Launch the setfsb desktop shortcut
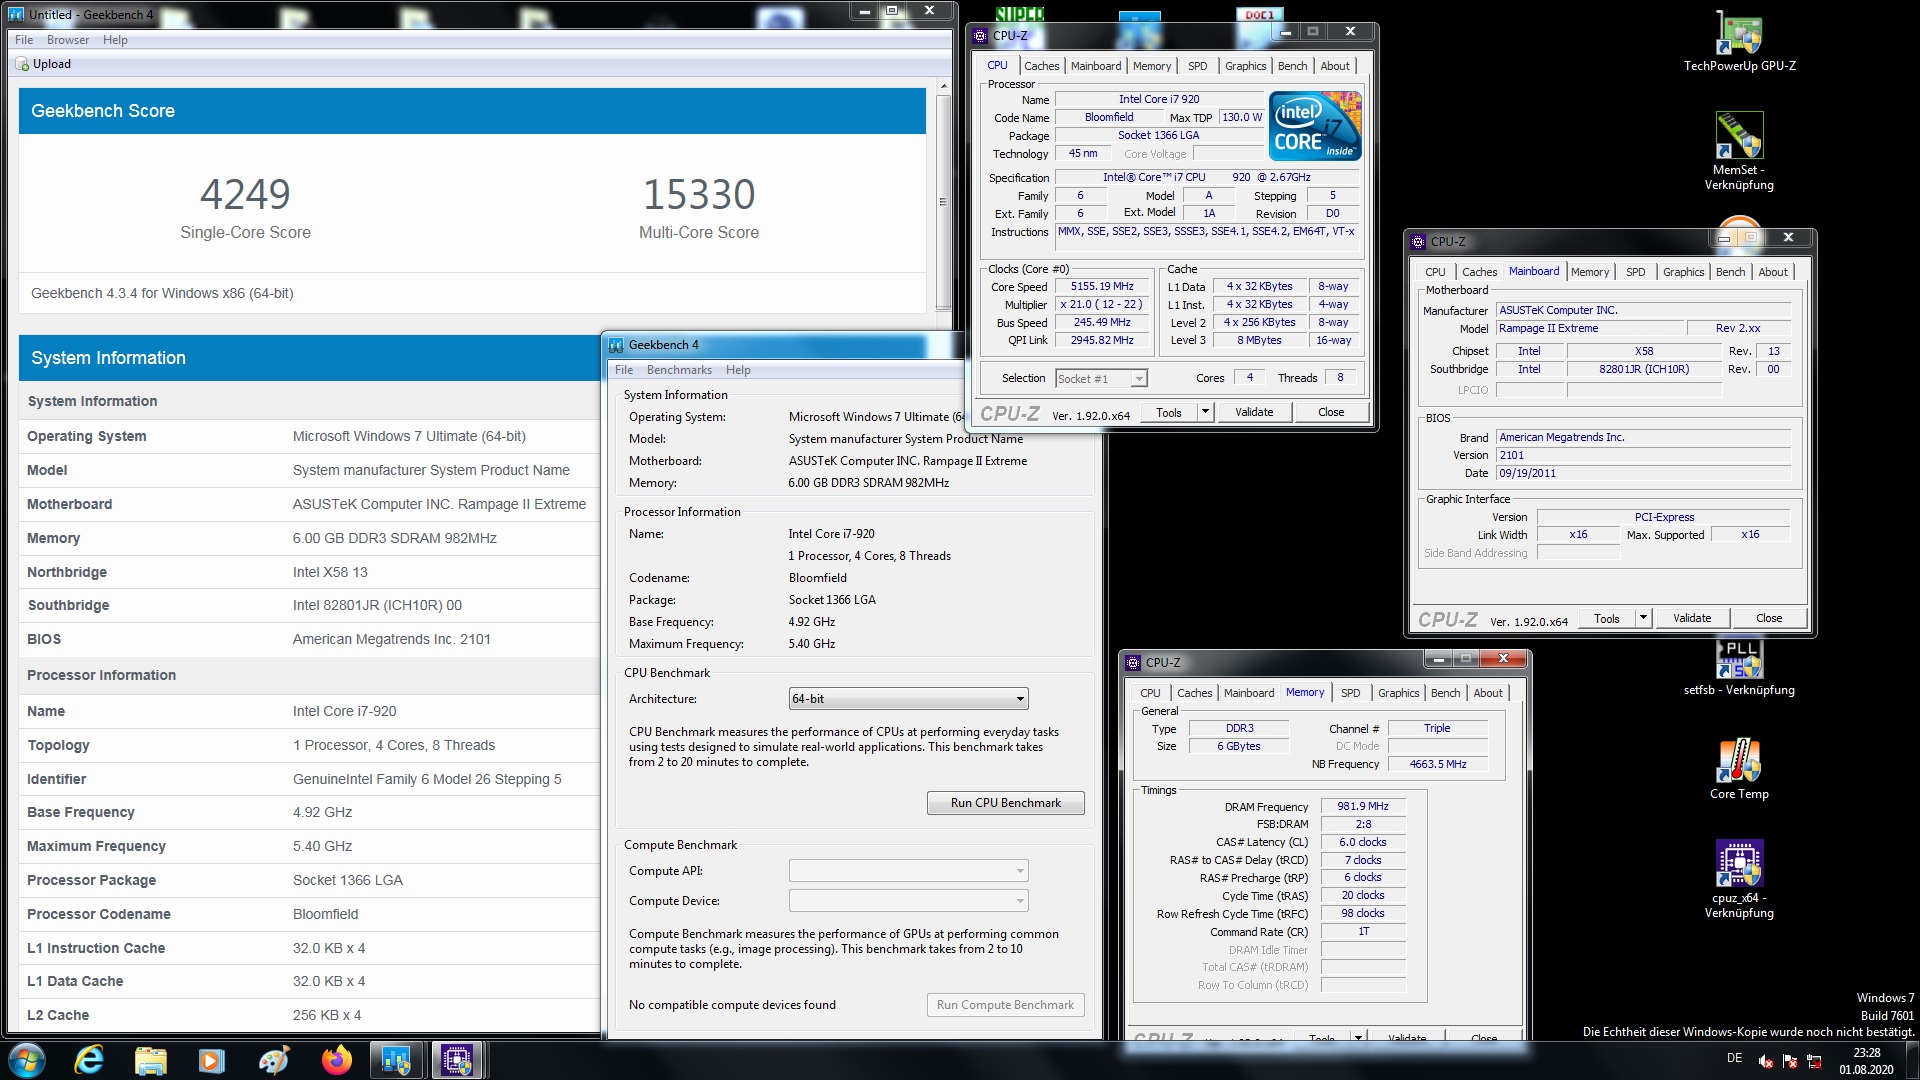 click(1739, 668)
